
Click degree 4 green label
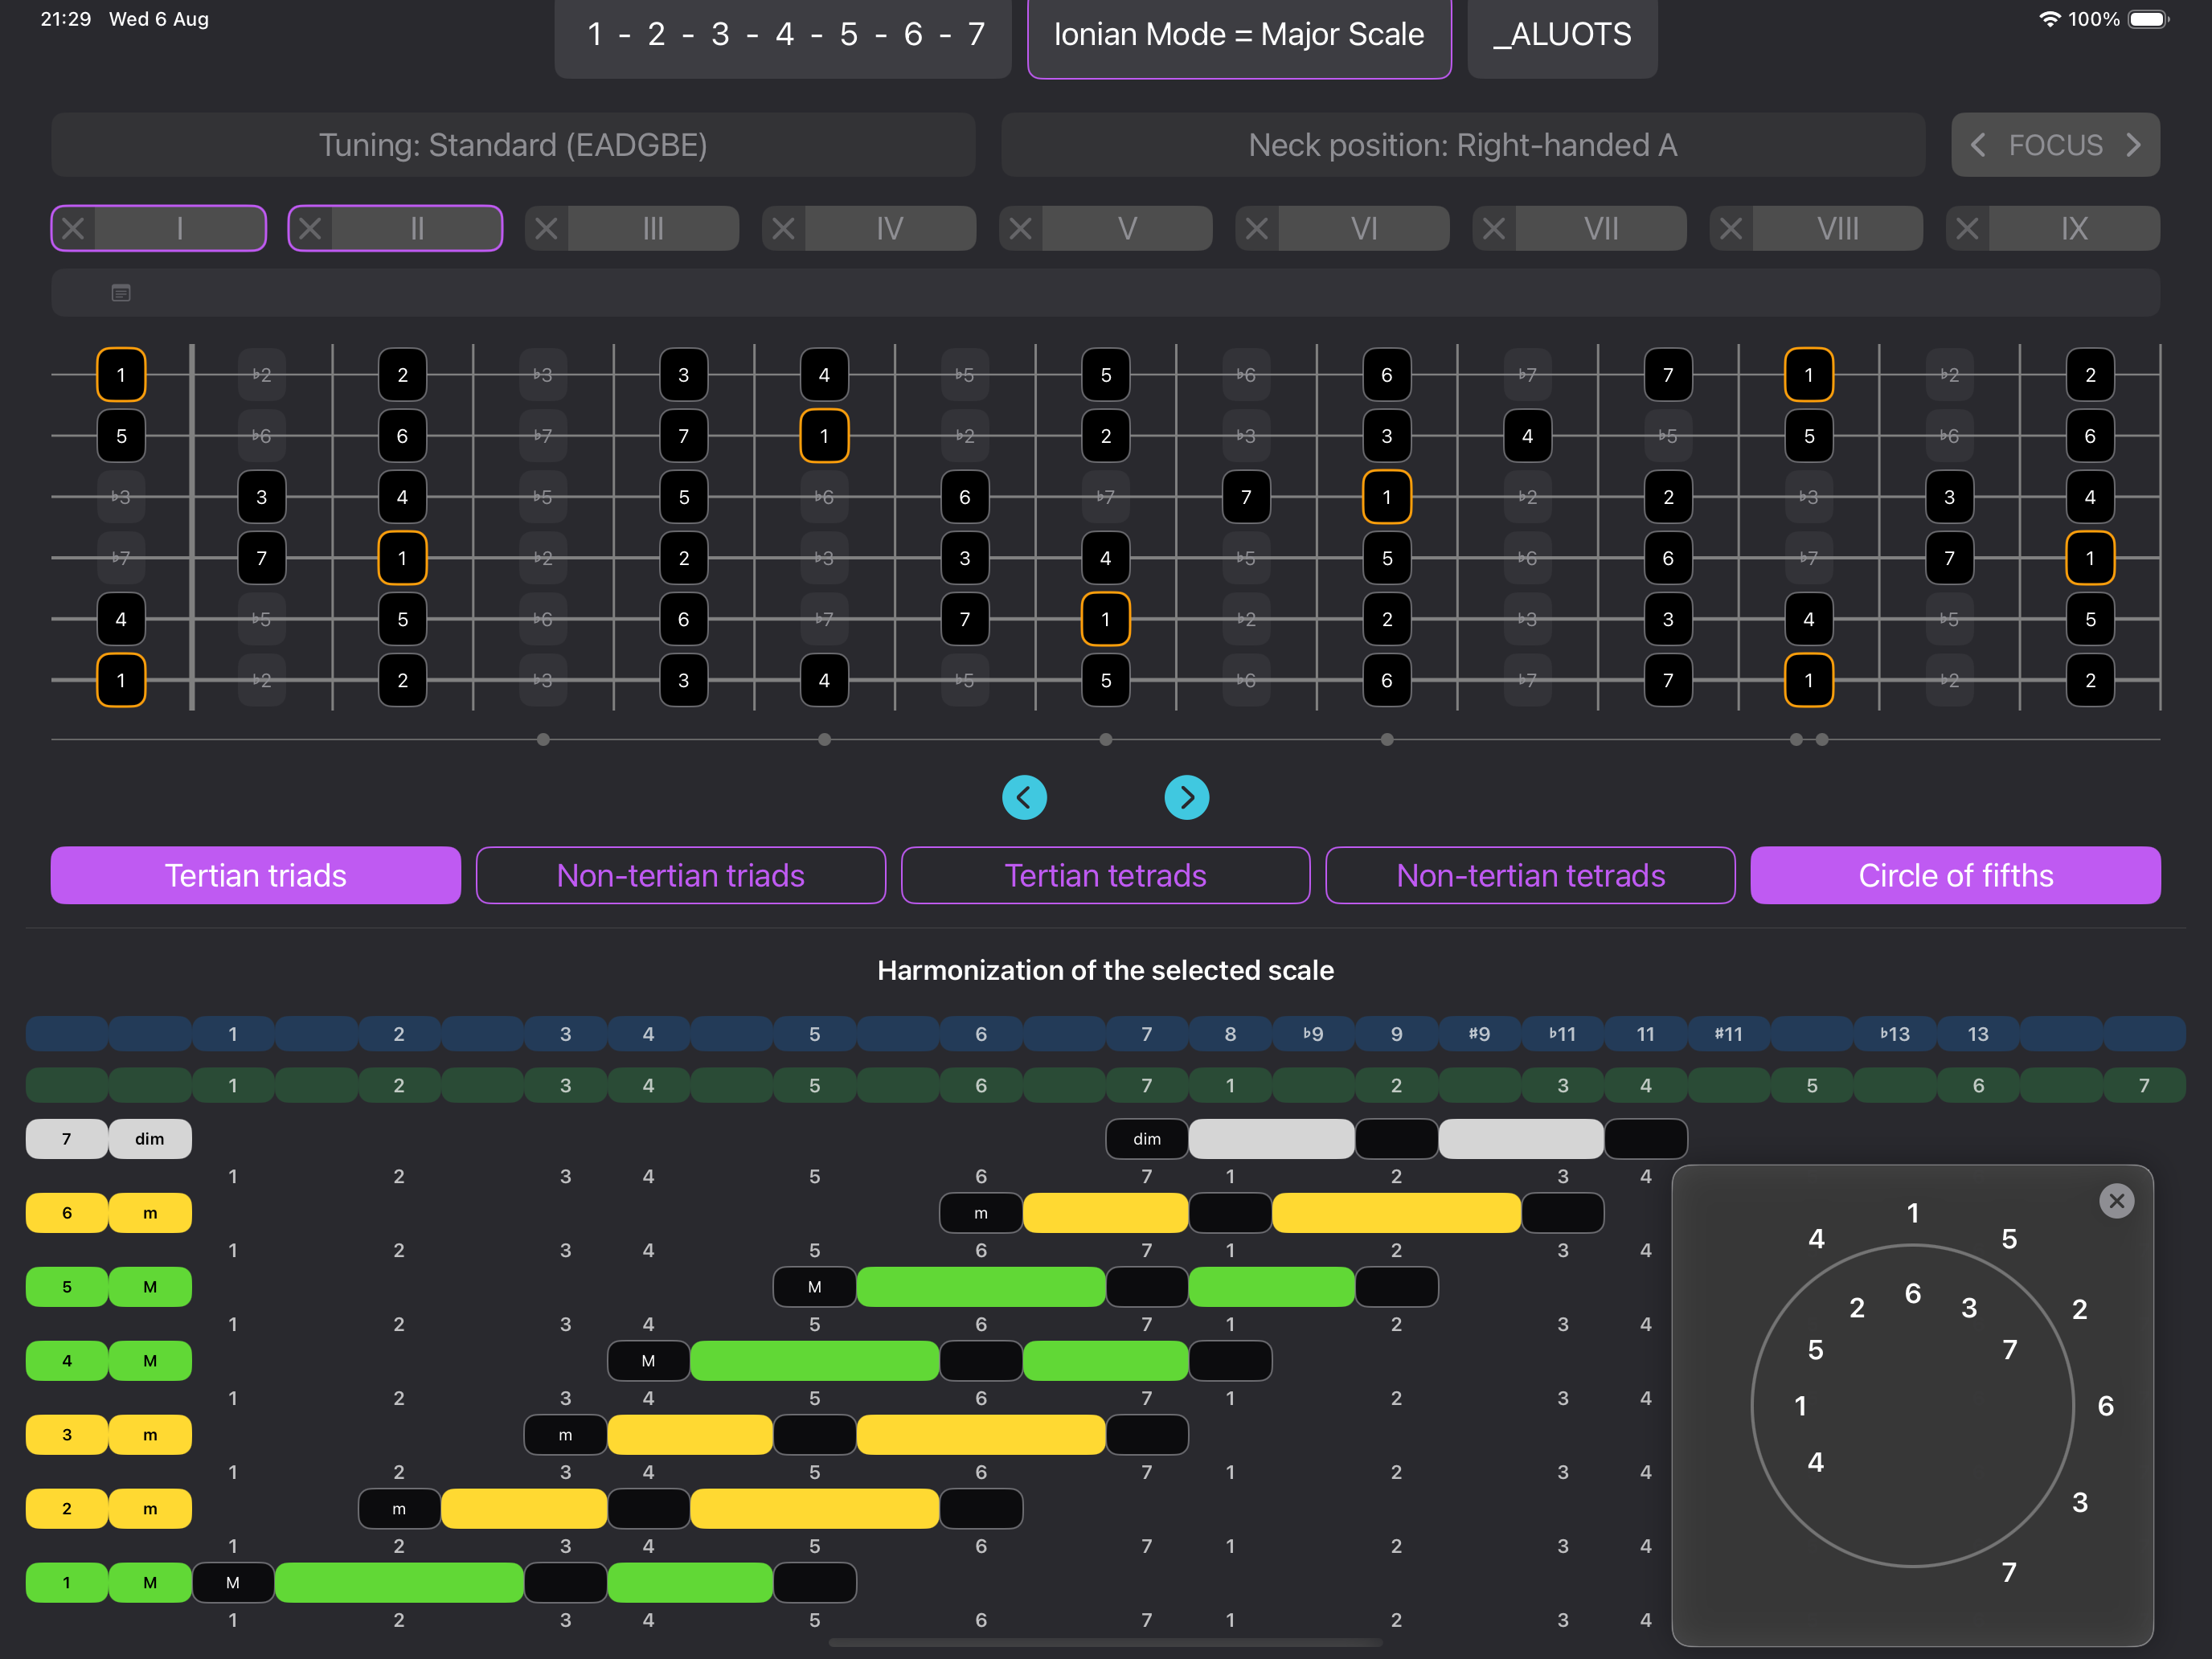[x=67, y=1361]
